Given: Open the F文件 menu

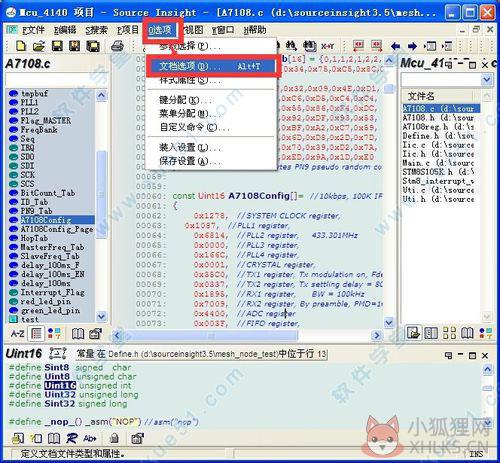Looking at the screenshot, I should tap(33, 30).
